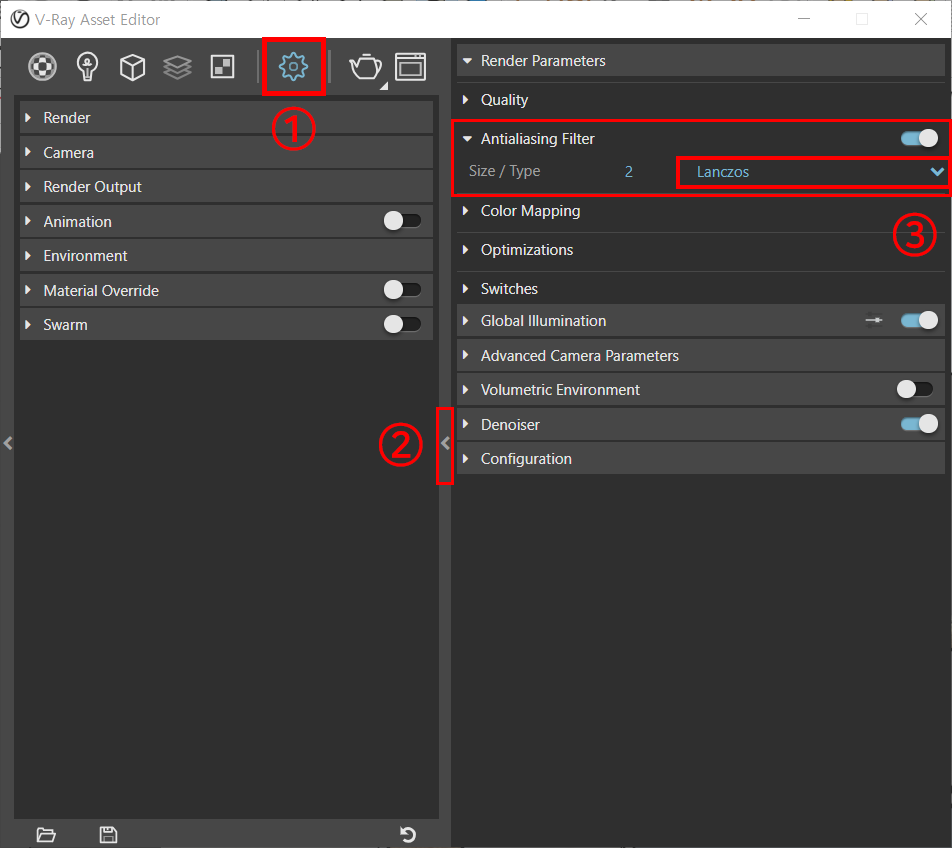The width and height of the screenshot is (952, 848).
Task: Expand the Volumetric Environment section arrow
Action: click(x=466, y=389)
